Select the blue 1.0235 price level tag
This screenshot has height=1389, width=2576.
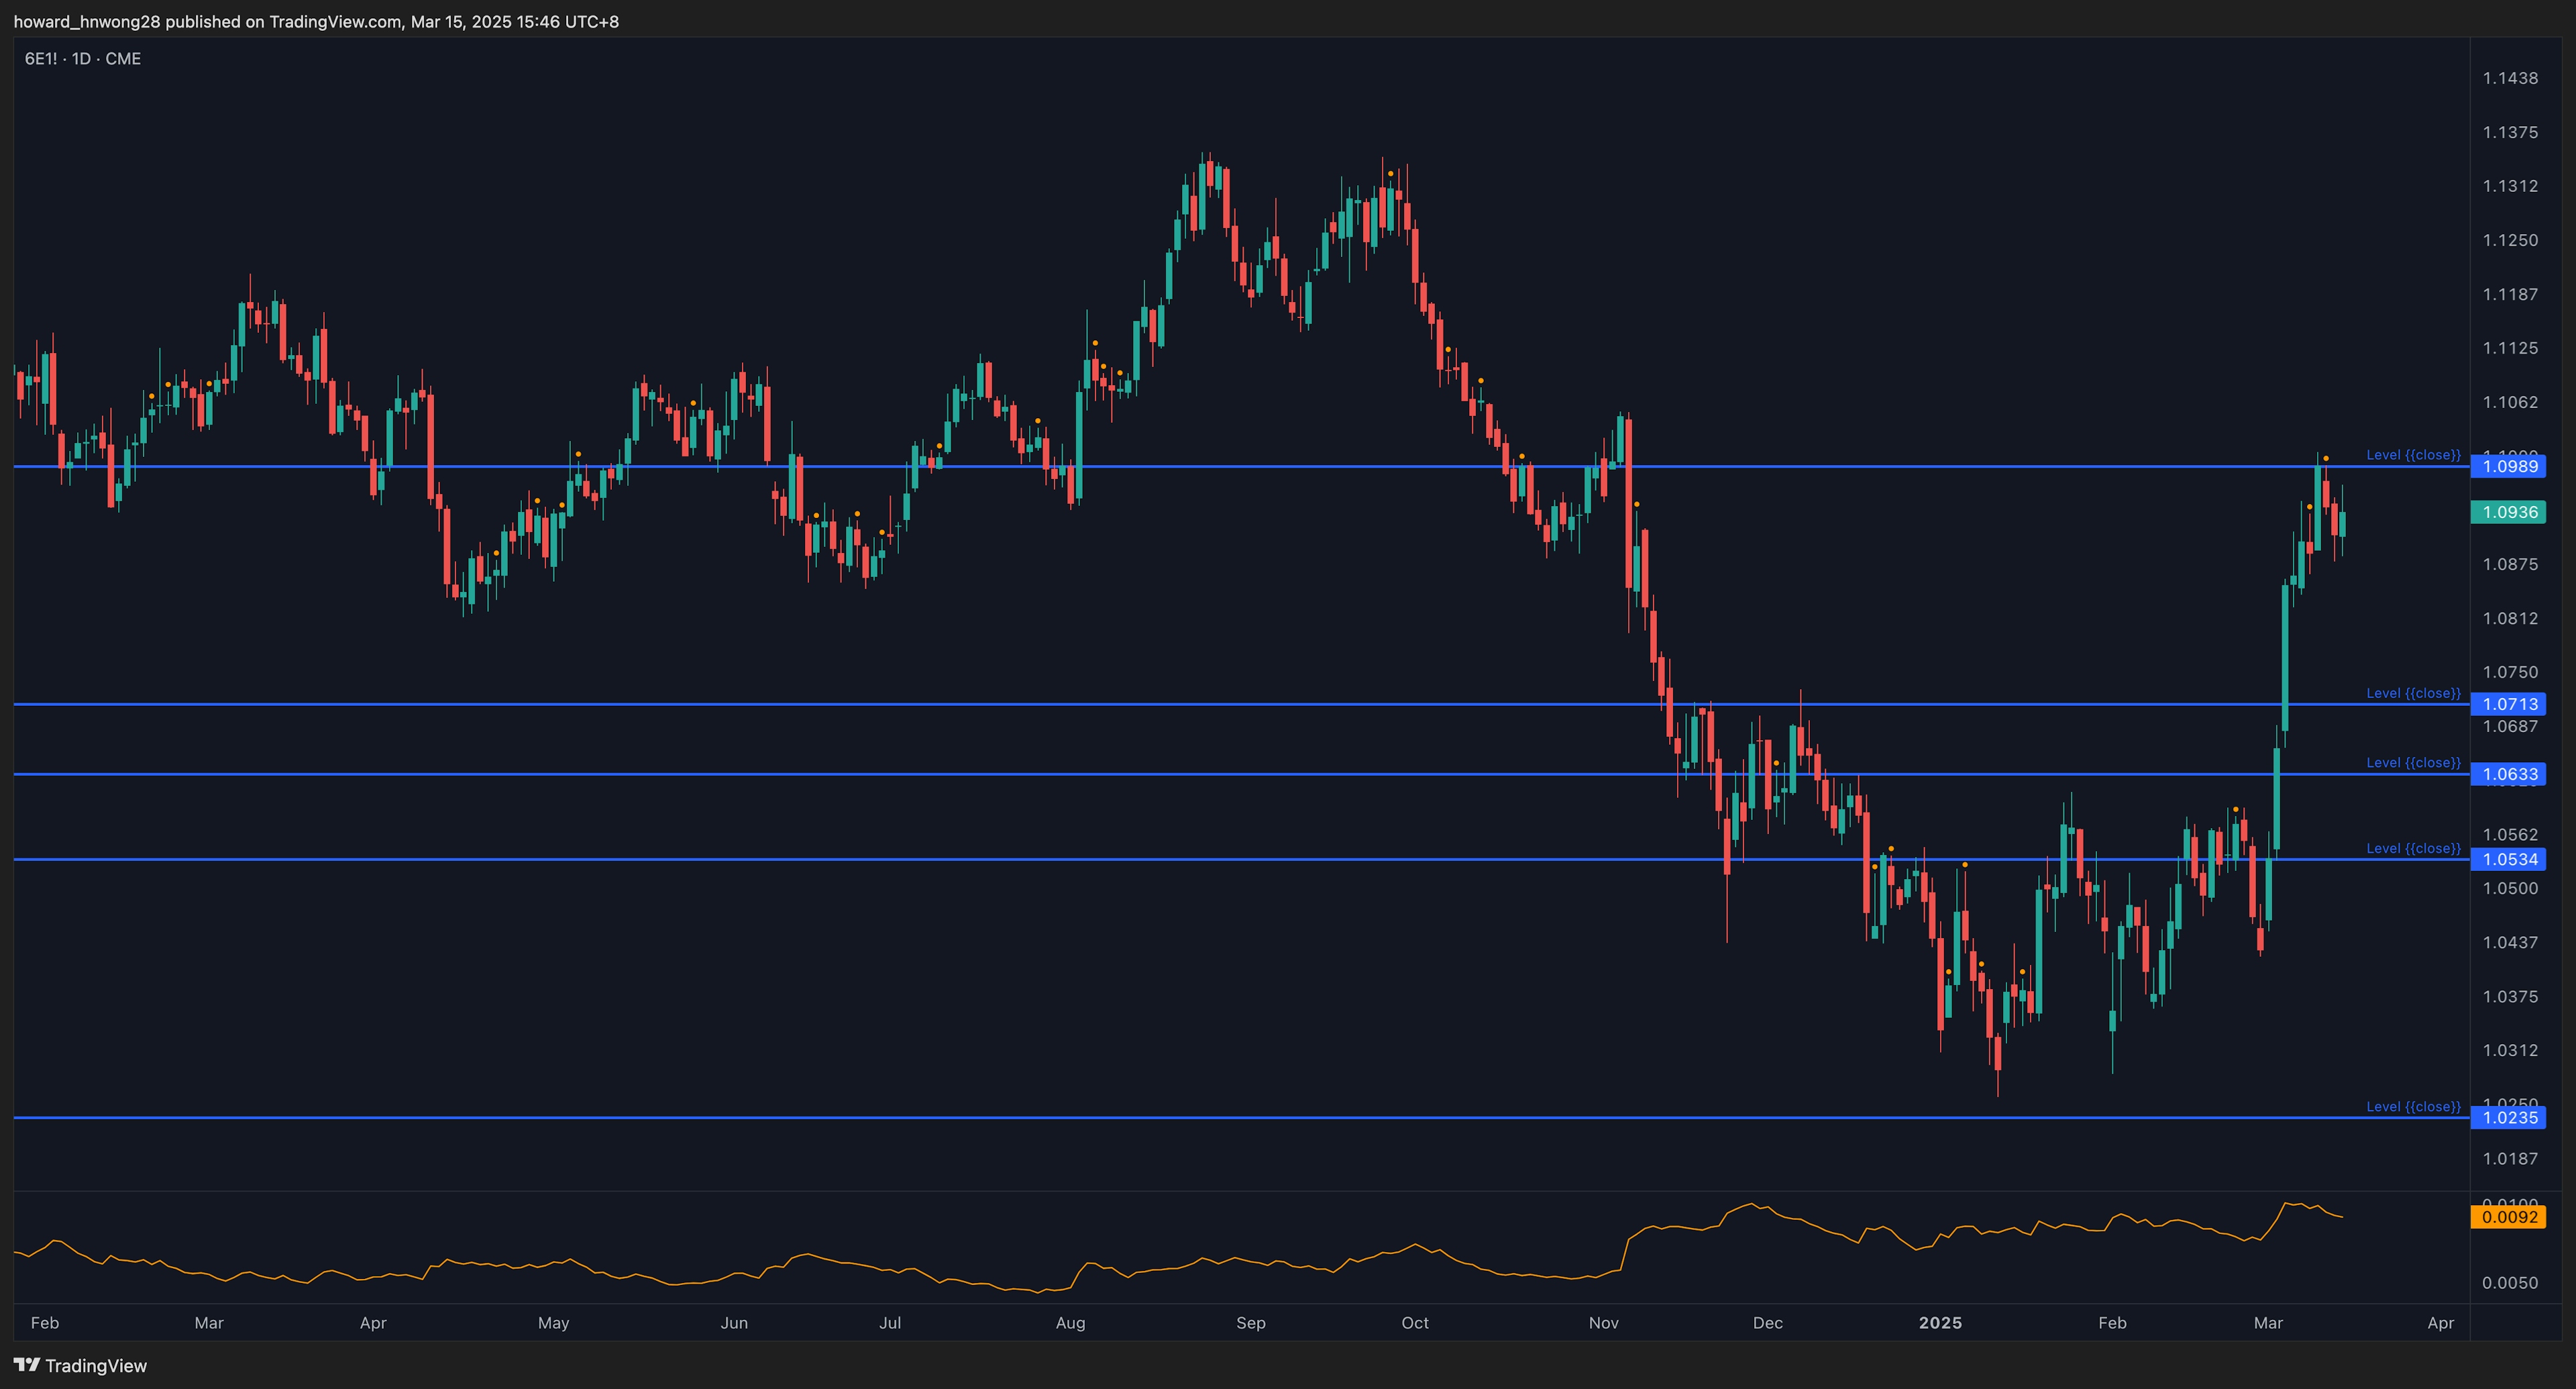(x=2509, y=1118)
